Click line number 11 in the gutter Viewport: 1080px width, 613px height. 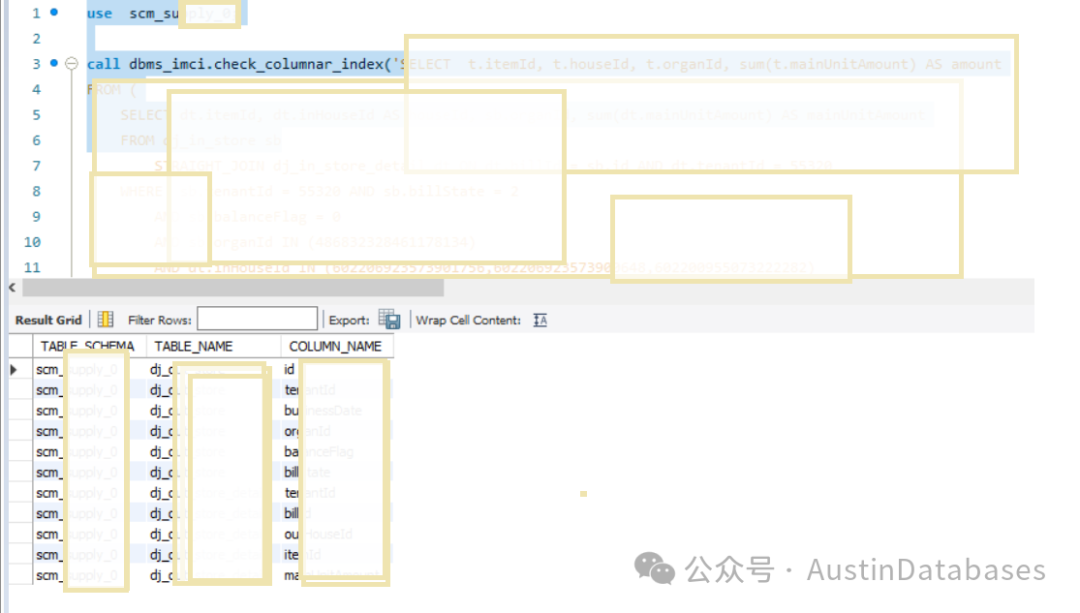coord(32,268)
